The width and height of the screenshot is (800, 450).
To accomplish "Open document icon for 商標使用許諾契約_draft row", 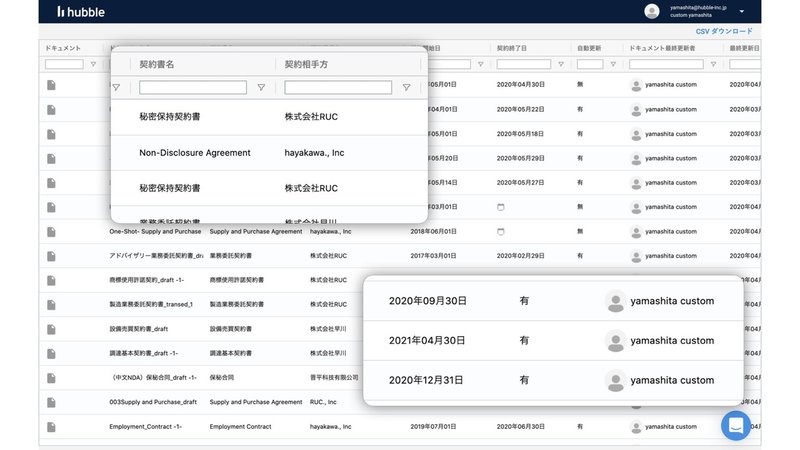I will pyautogui.click(x=51, y=281).
